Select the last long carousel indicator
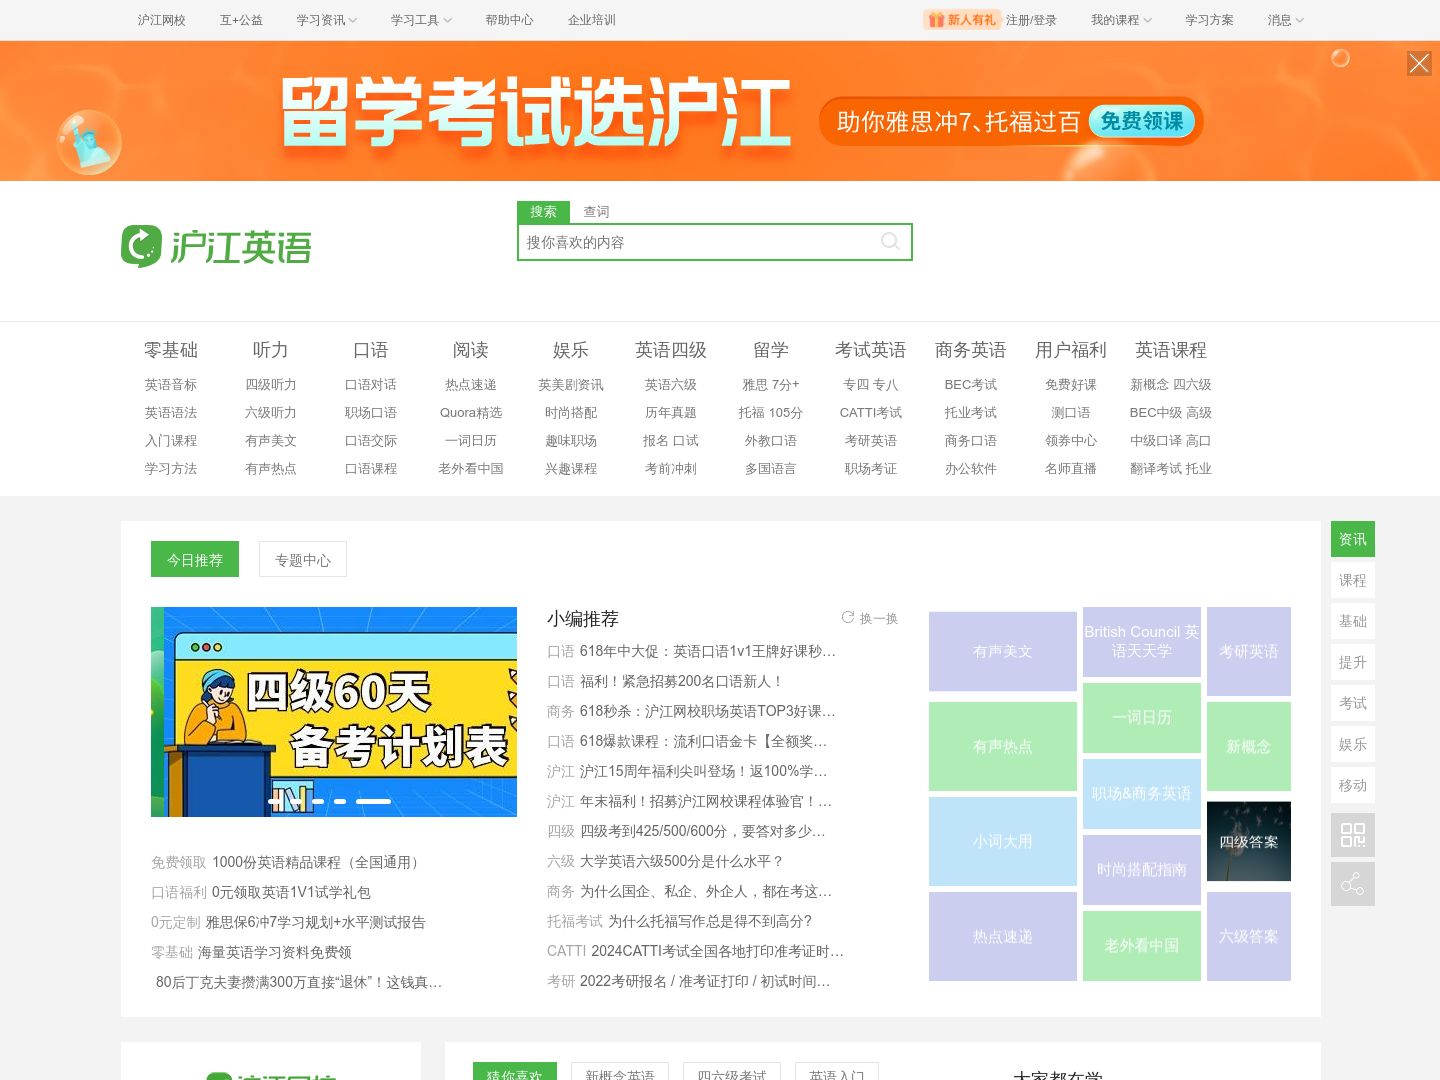Screen dimensions: 1440x1080 coord(373,801)
